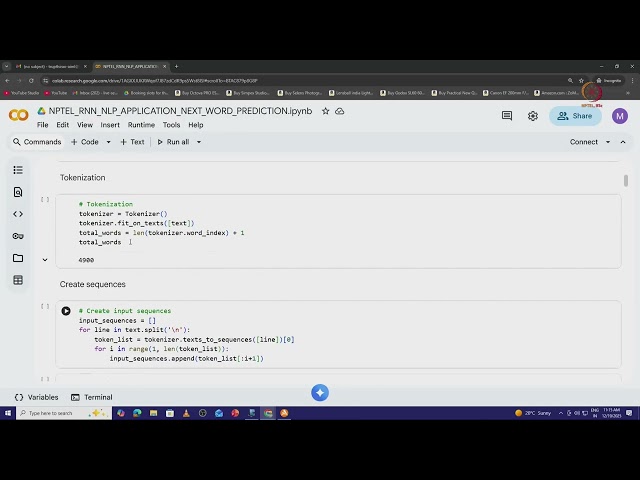
Task: Click the Connect button
Action: (584, 142)
